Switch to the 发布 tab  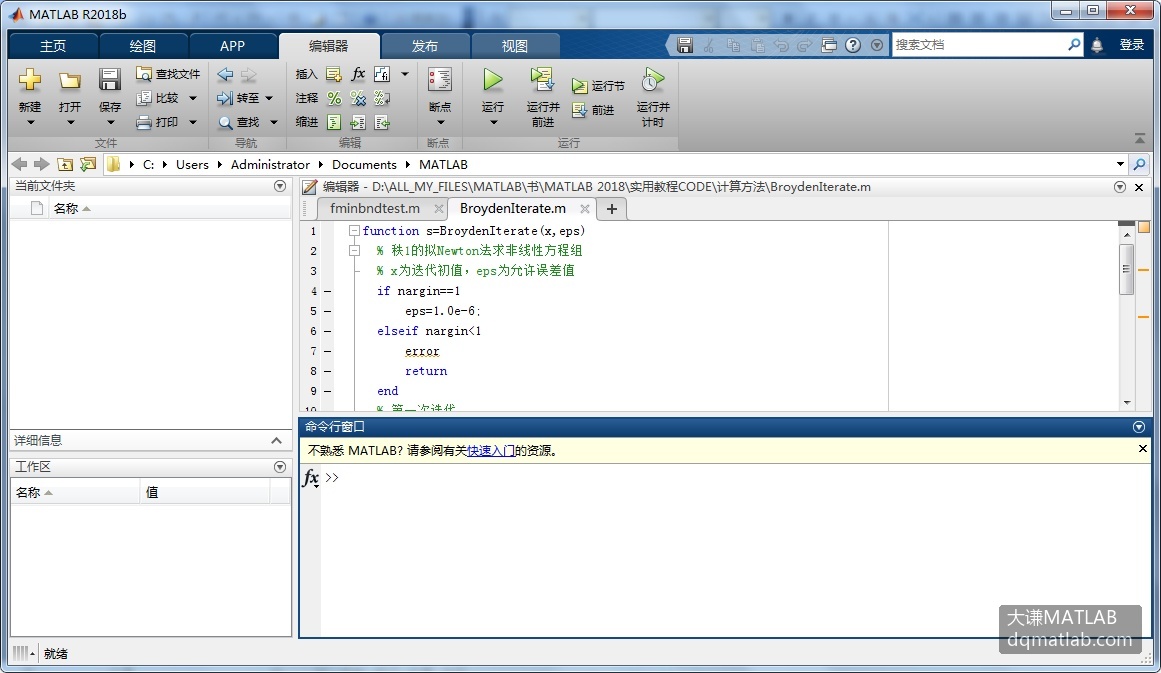(x=425, y=46)
